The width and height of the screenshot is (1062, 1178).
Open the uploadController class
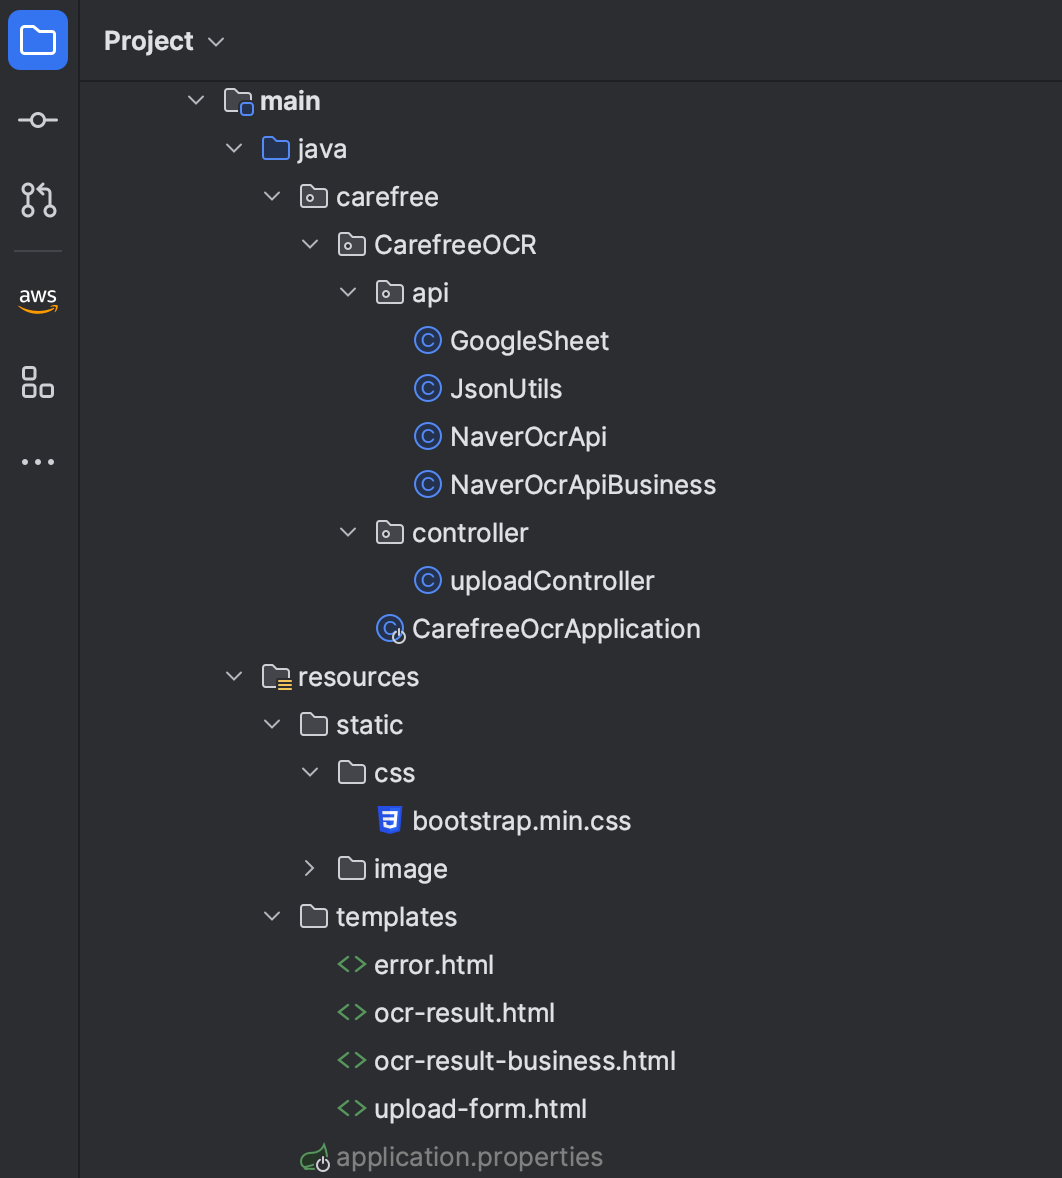[552, 580]
